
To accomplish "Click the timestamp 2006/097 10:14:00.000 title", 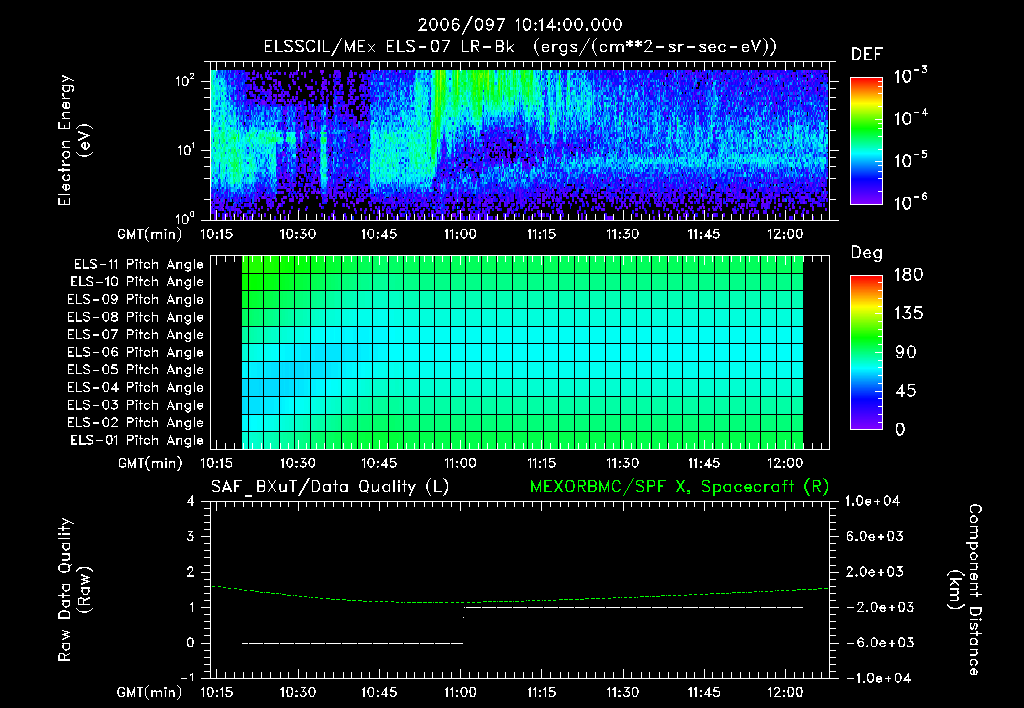I will 520,25.
